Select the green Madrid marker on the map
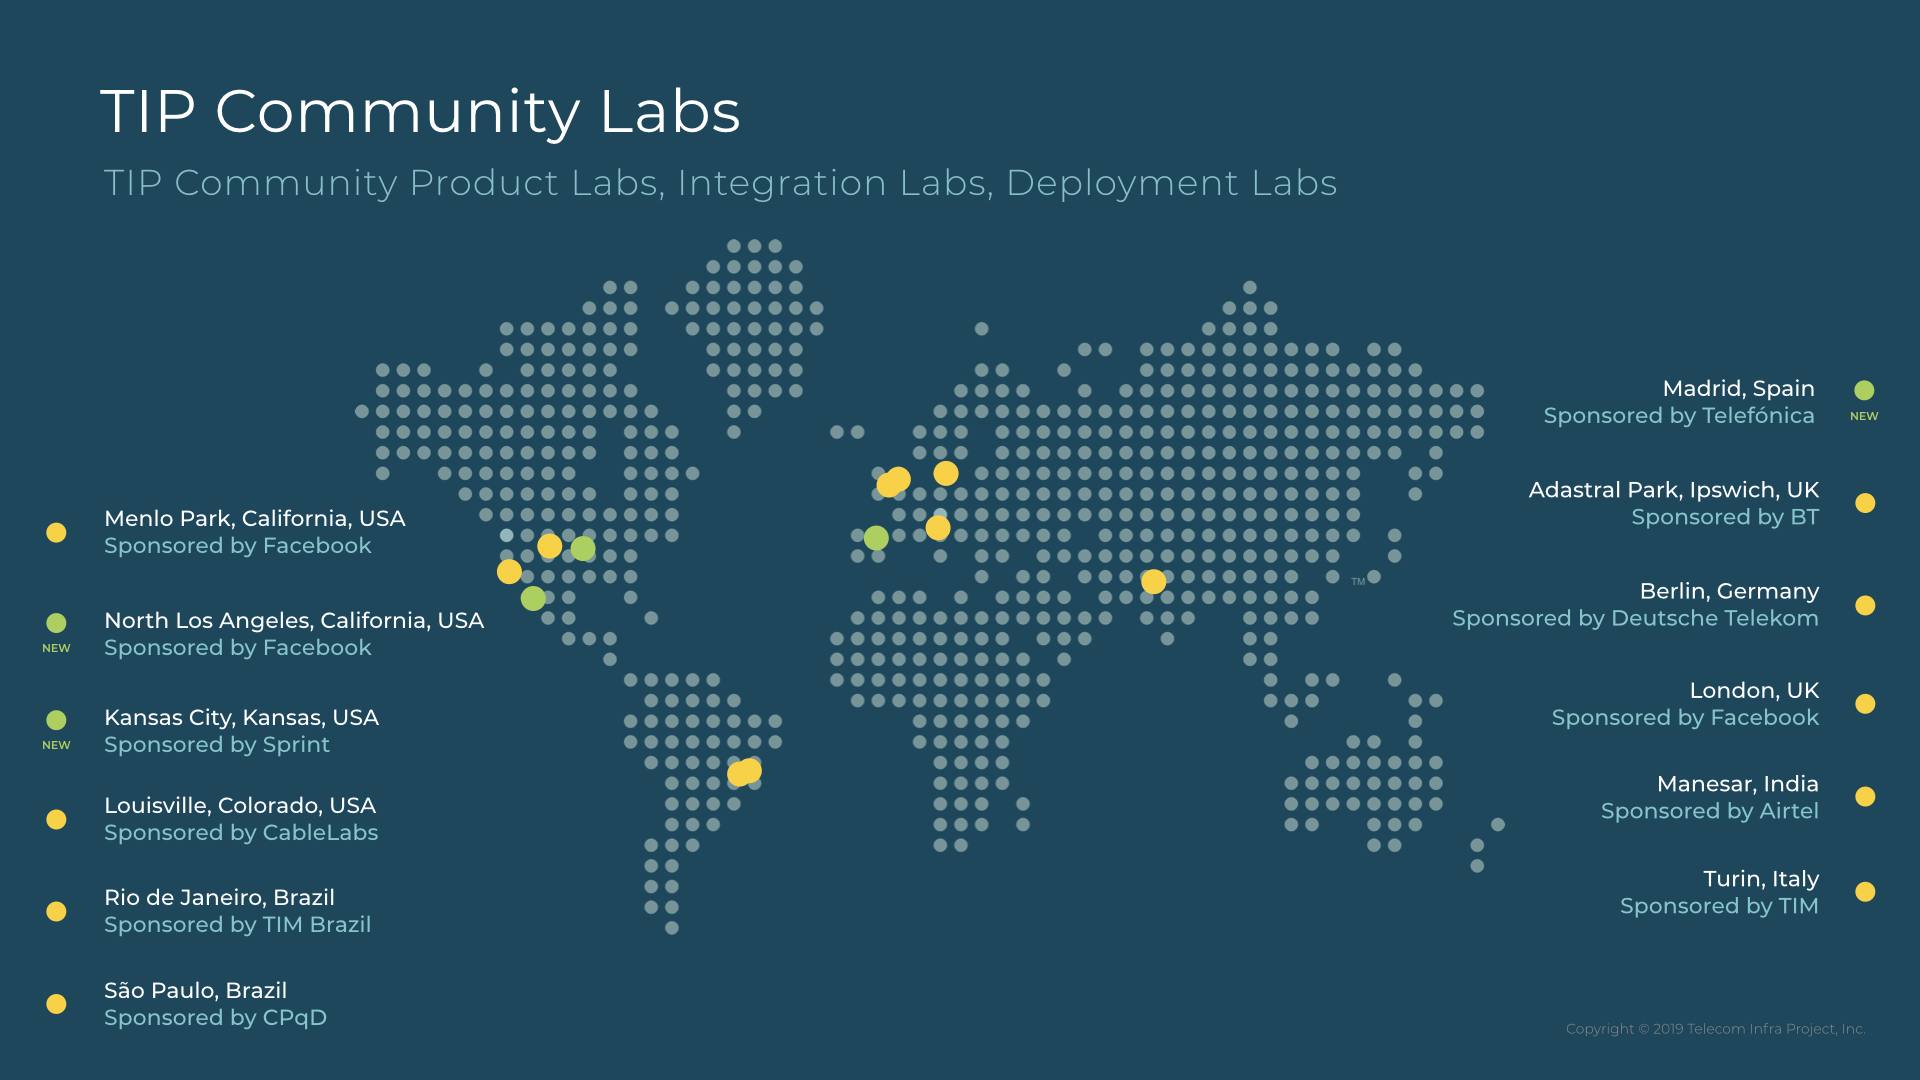Screen dimensions: 1920x1080 (x=876, y=538)
